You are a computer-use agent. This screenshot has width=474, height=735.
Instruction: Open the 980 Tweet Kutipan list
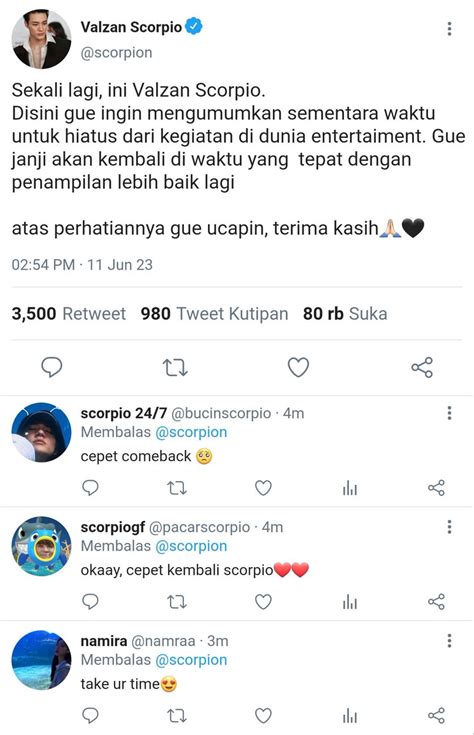(214, 314)
